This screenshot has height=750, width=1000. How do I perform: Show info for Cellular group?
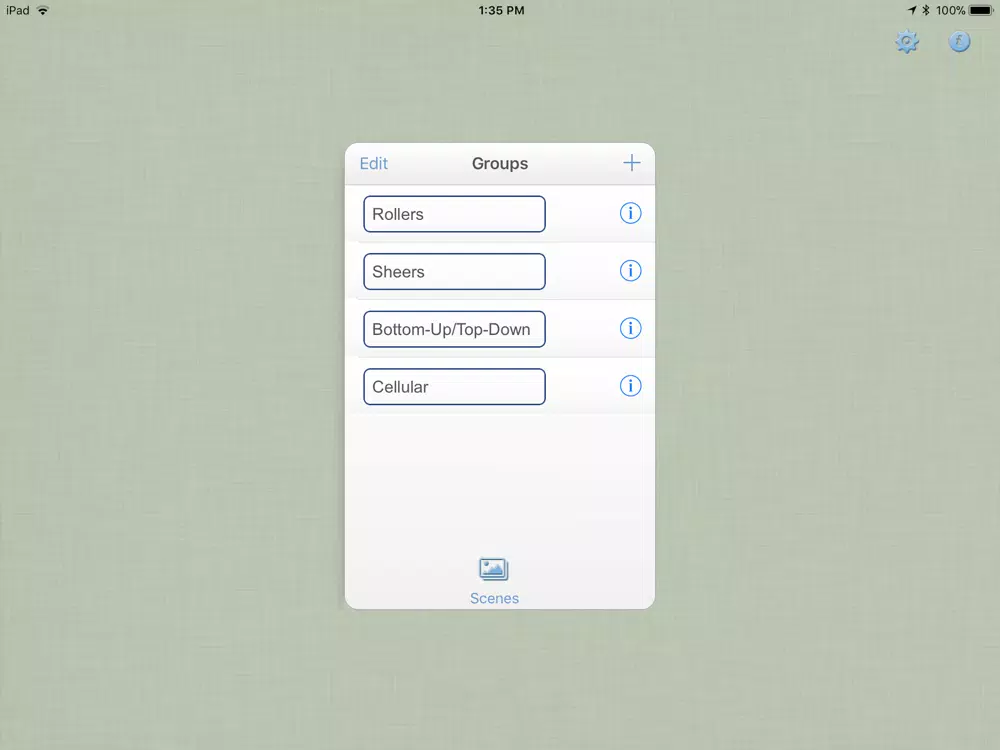coord(630,386)
